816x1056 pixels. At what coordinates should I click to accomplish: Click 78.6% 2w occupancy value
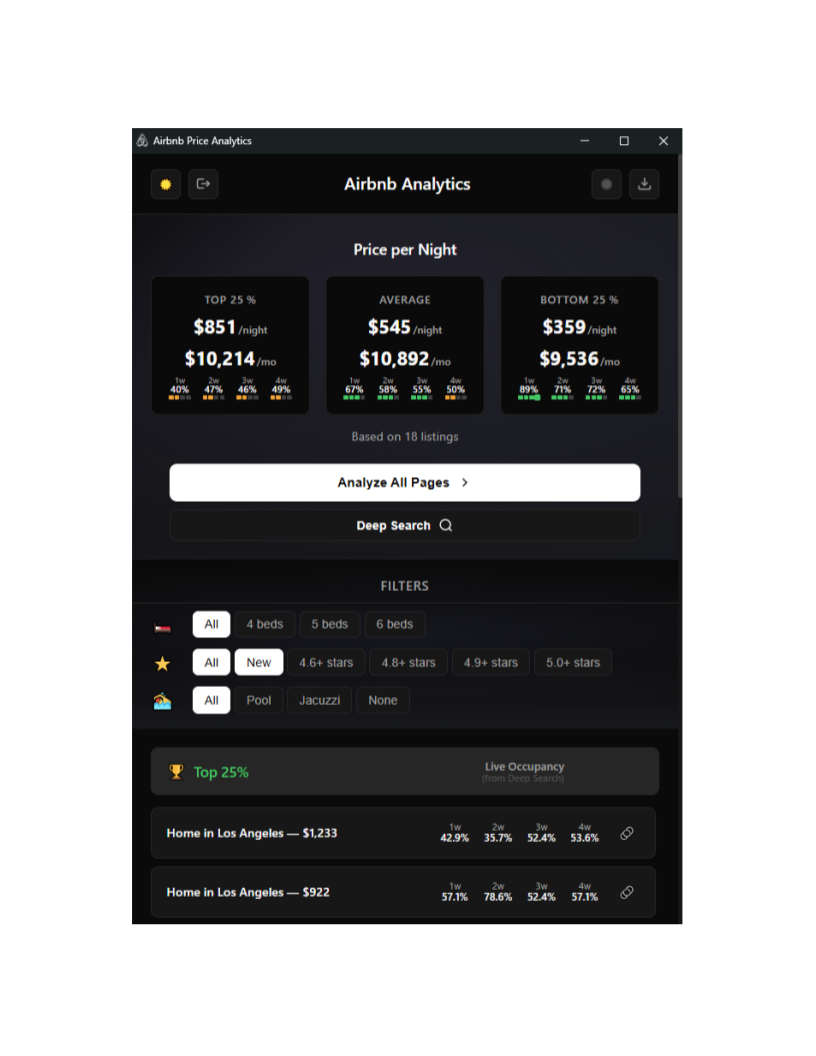pyautogui.click(x=498, y=897)
